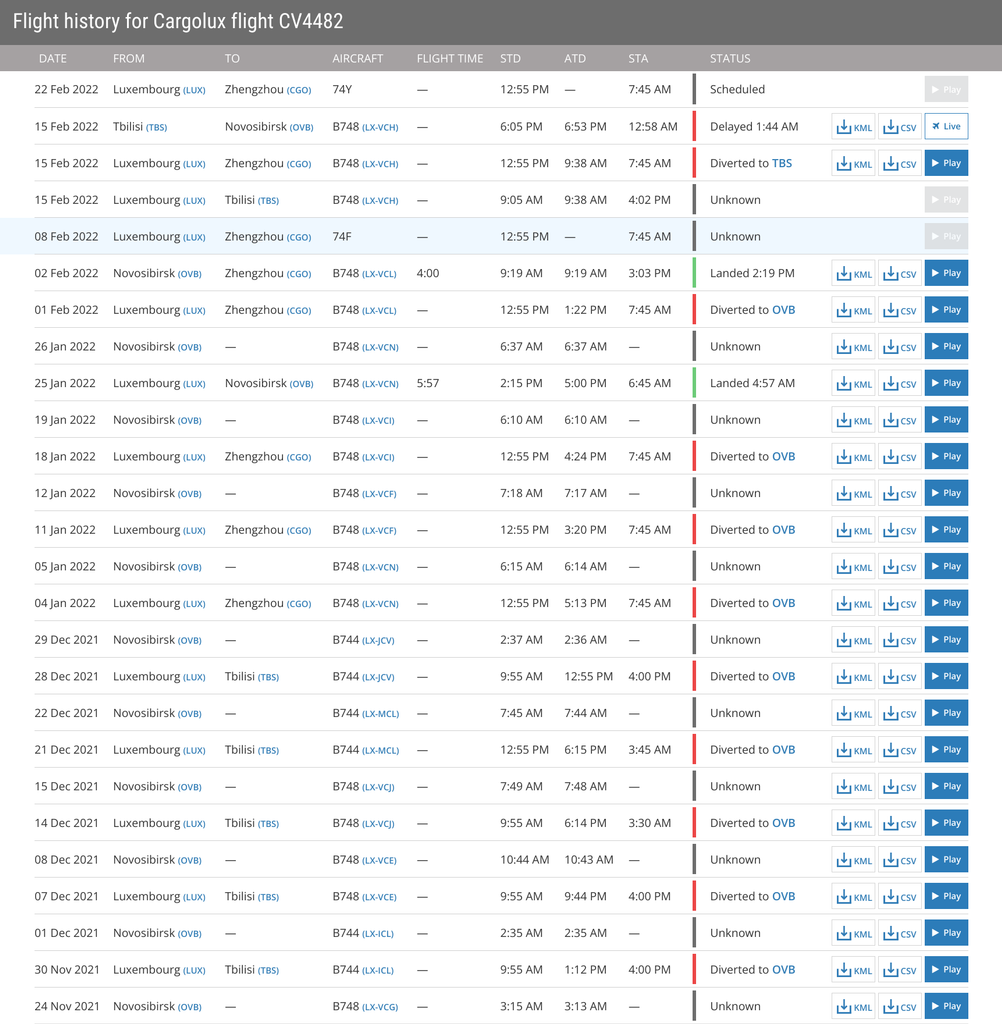This screenshot has height=1024, width=1002.
Task: Play the 26 Jan 2022 flight
Action: 946,346
